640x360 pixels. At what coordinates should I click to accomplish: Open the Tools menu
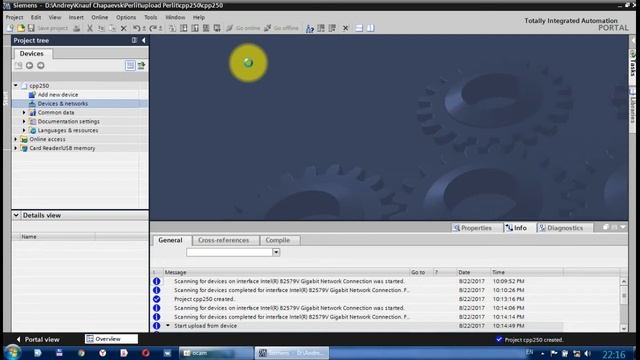pyautogui.click(x=151, y=18)
